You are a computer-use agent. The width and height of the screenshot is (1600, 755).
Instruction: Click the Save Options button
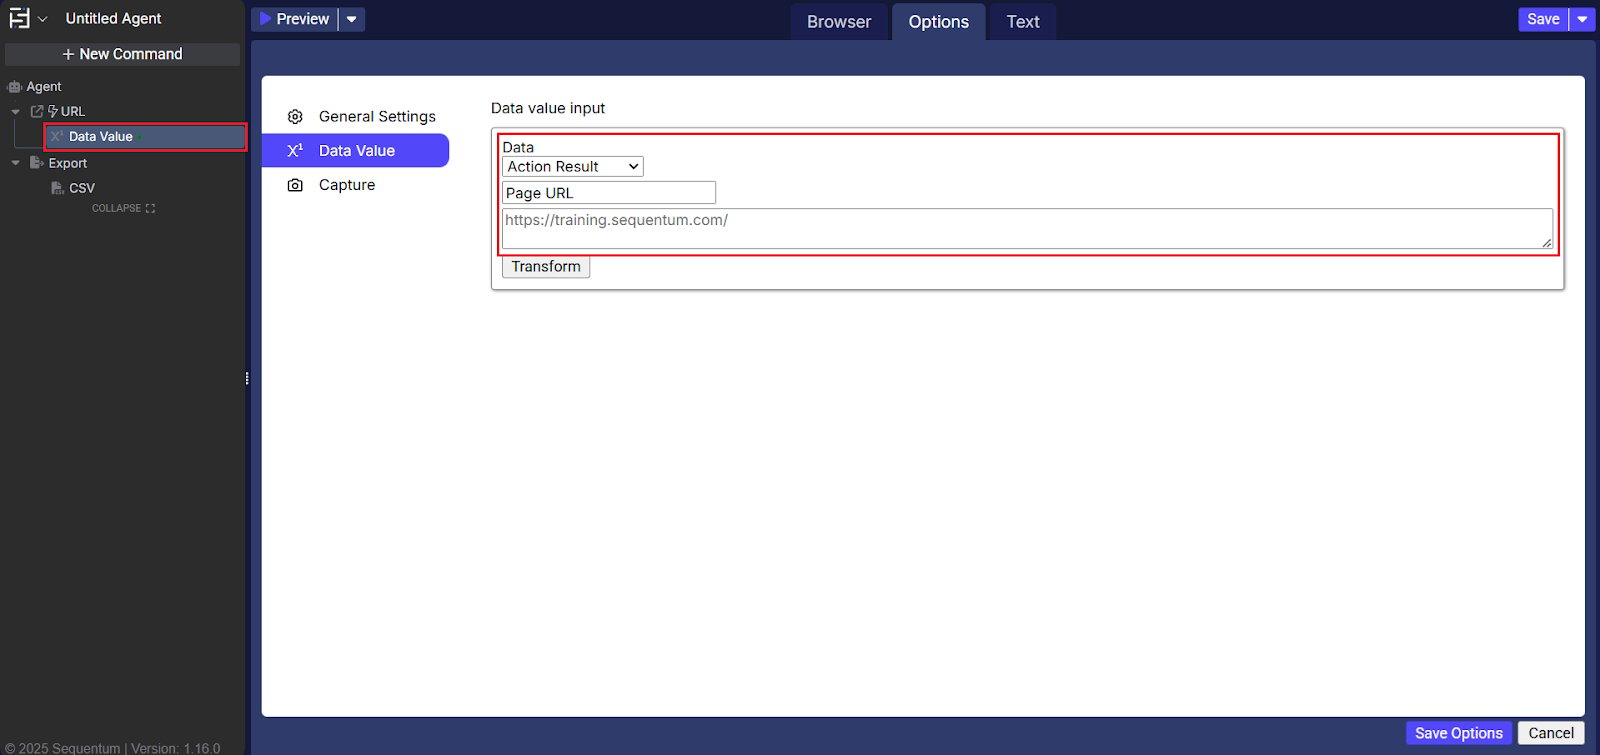point(1459,733)
